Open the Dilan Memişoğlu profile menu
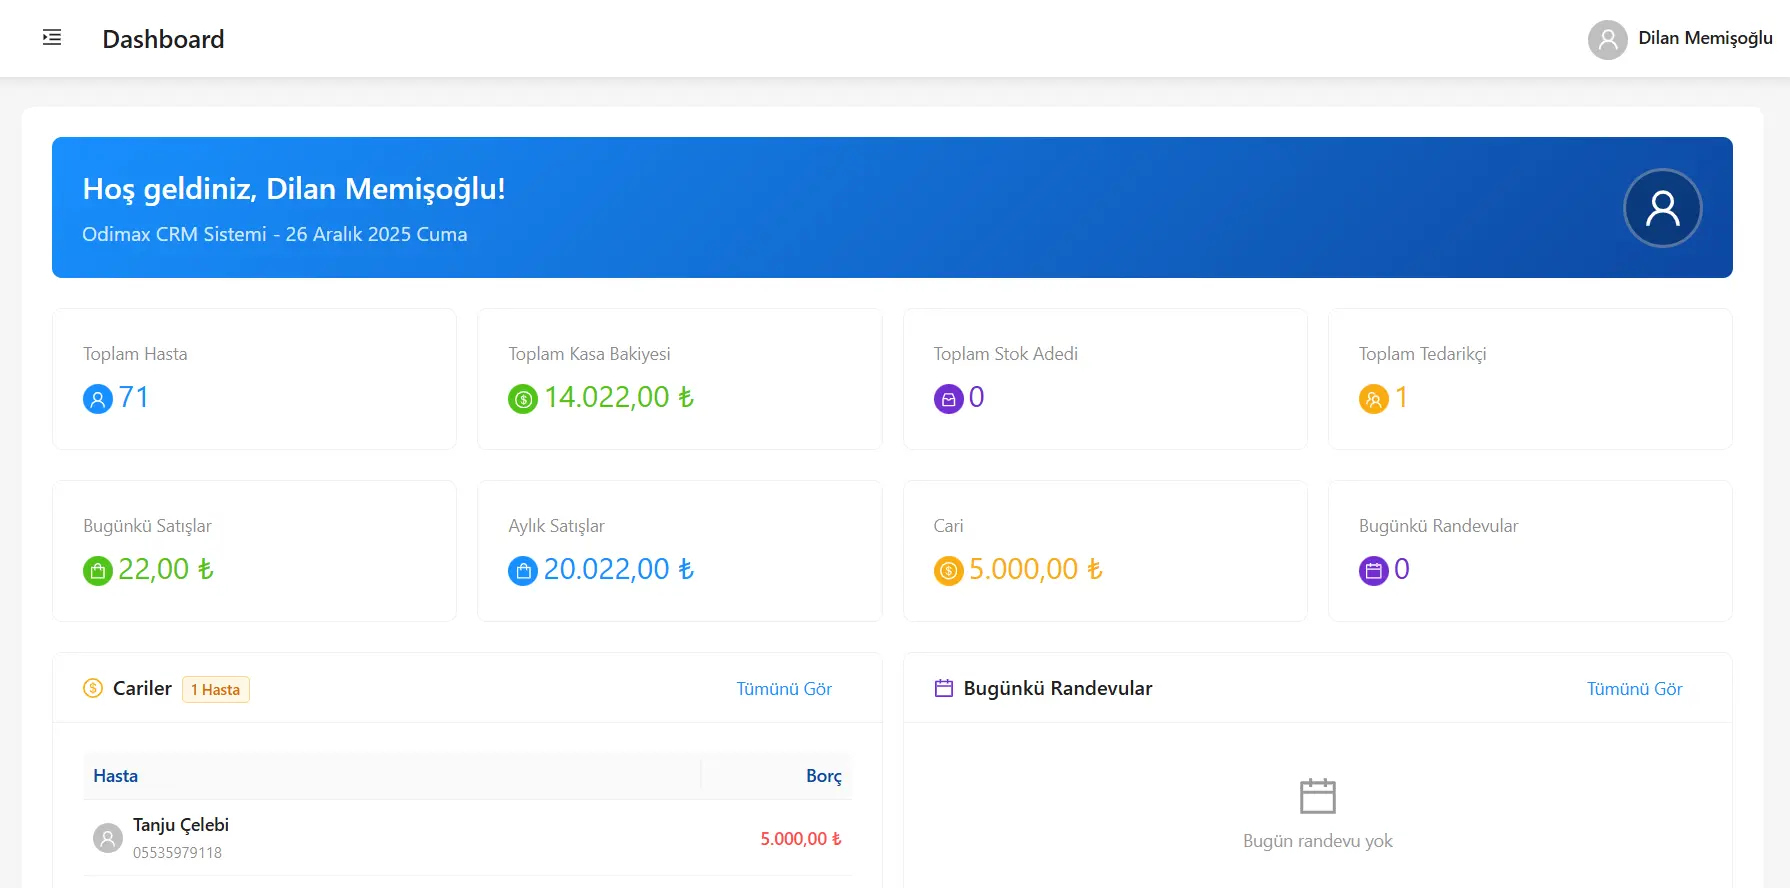The width and height of the screenshot is (1790, 888). point(1680,39)
